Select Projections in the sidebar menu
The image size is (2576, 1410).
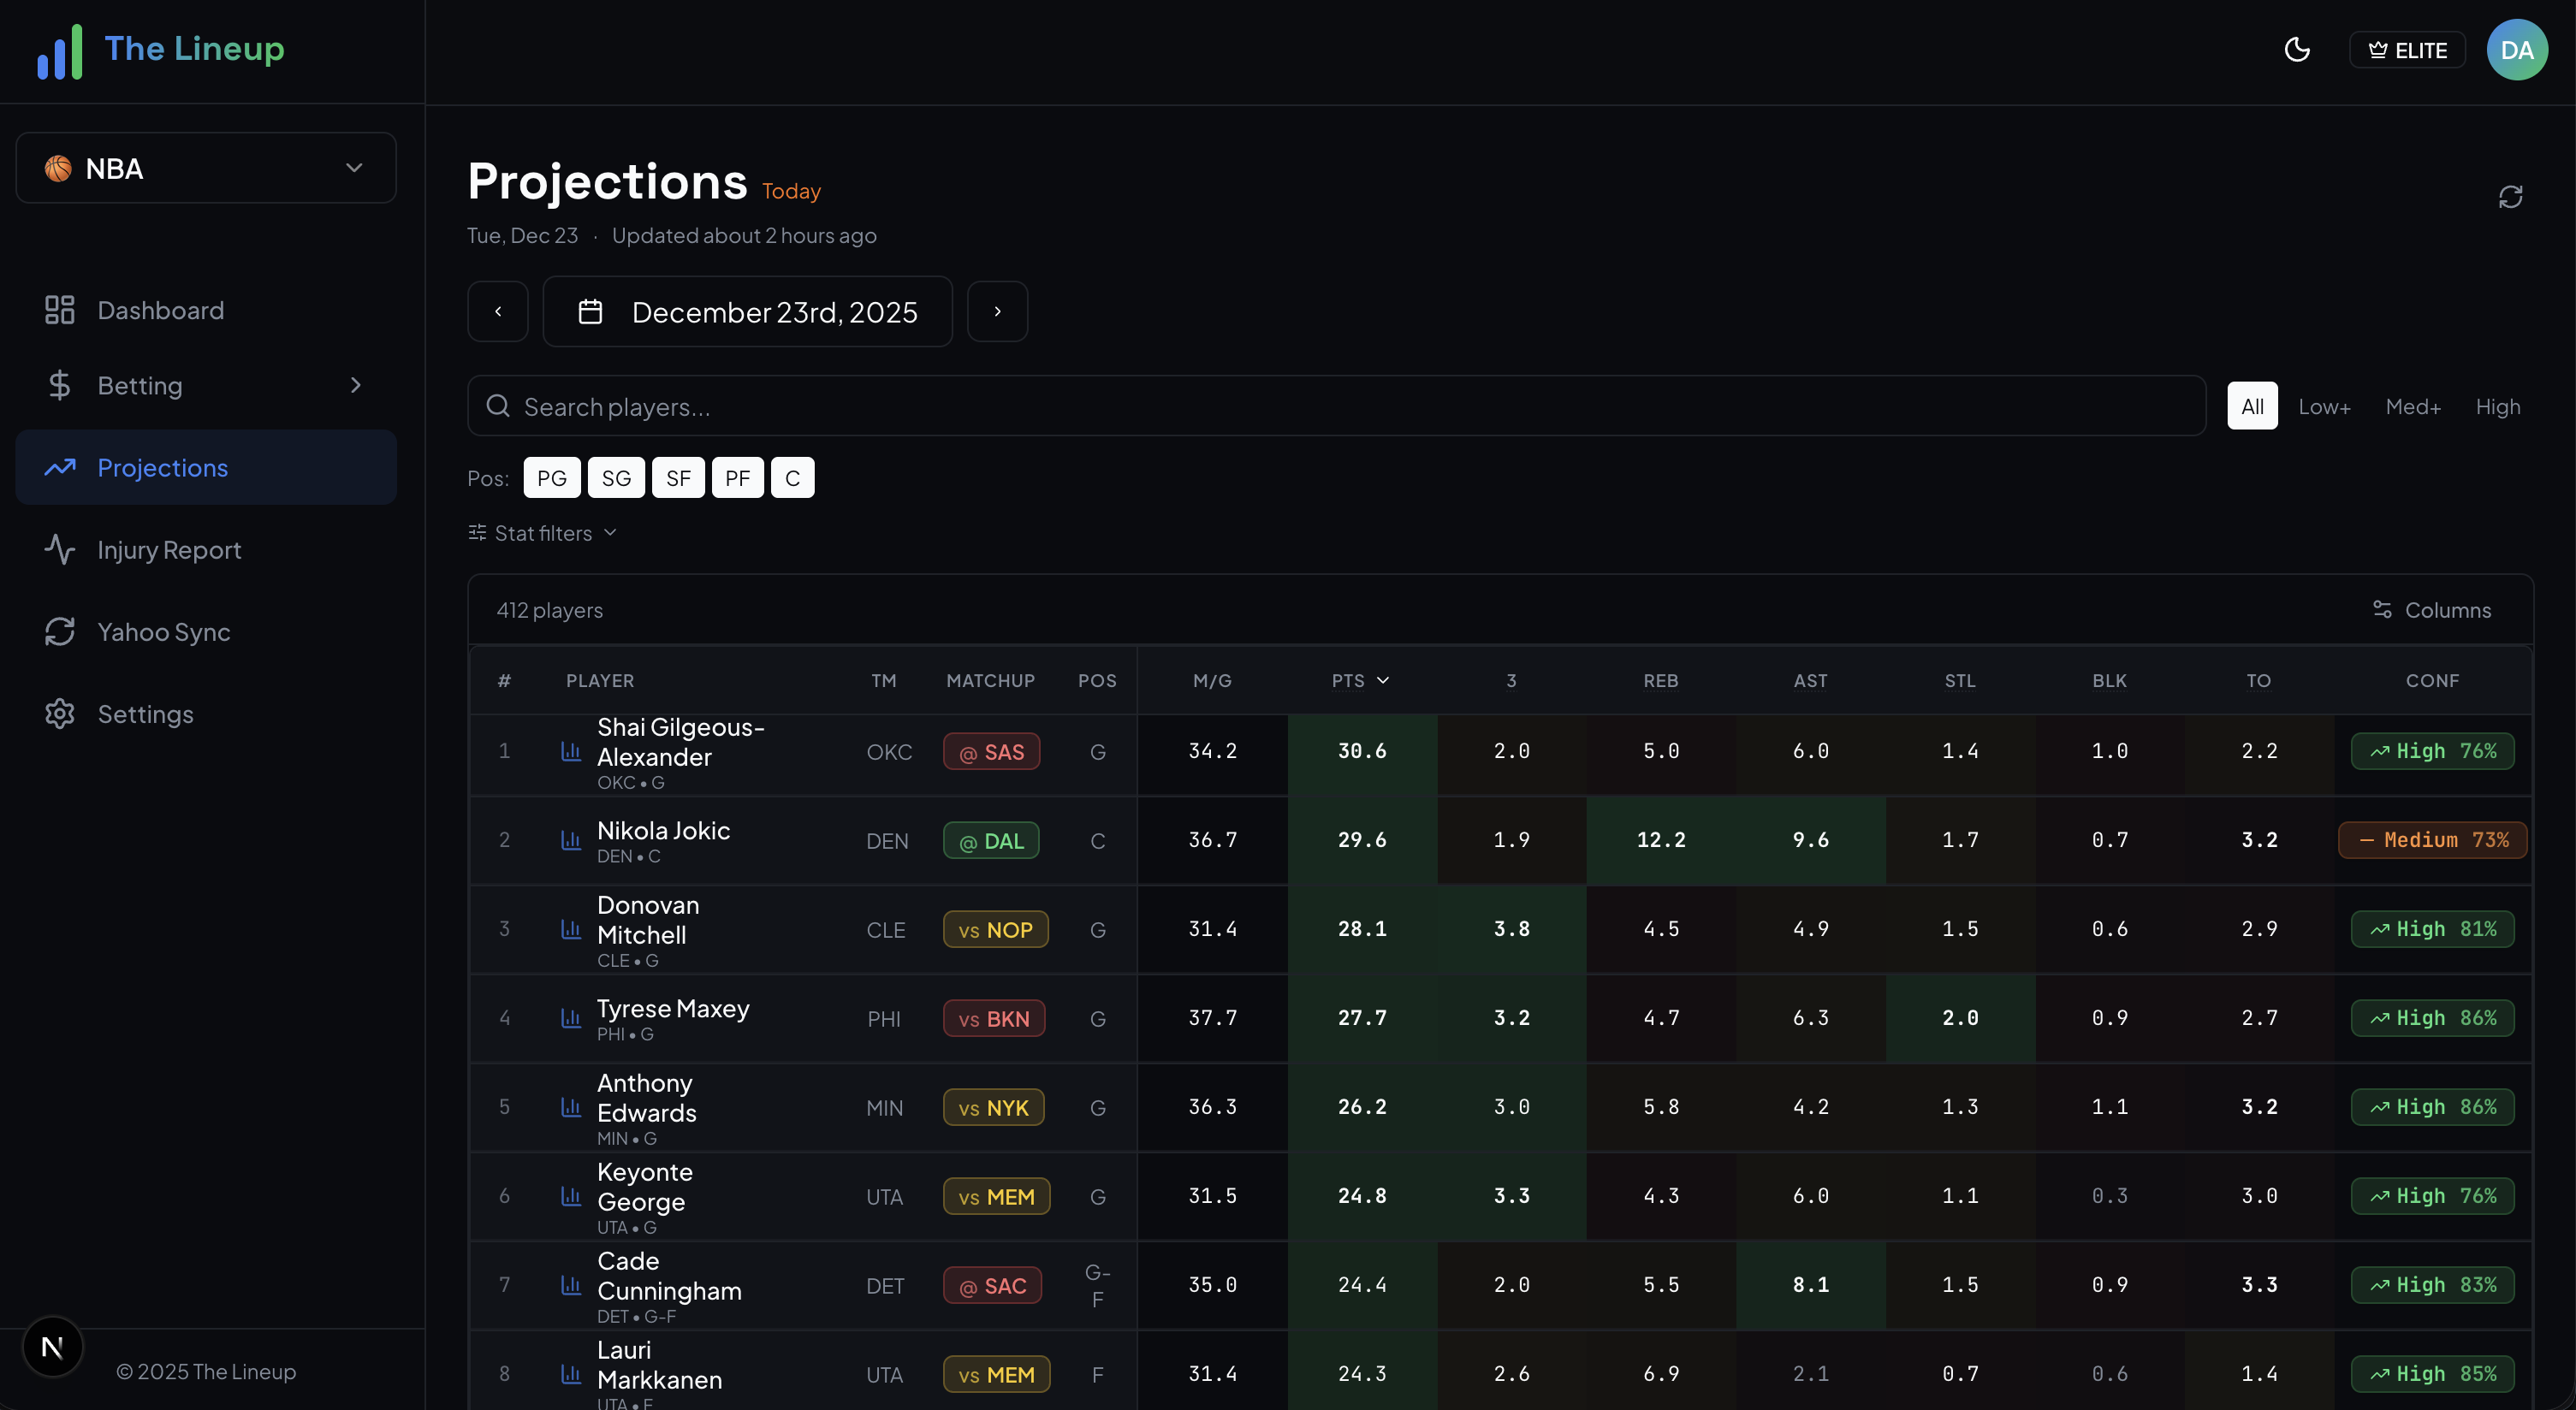click(x=162, y=467)
